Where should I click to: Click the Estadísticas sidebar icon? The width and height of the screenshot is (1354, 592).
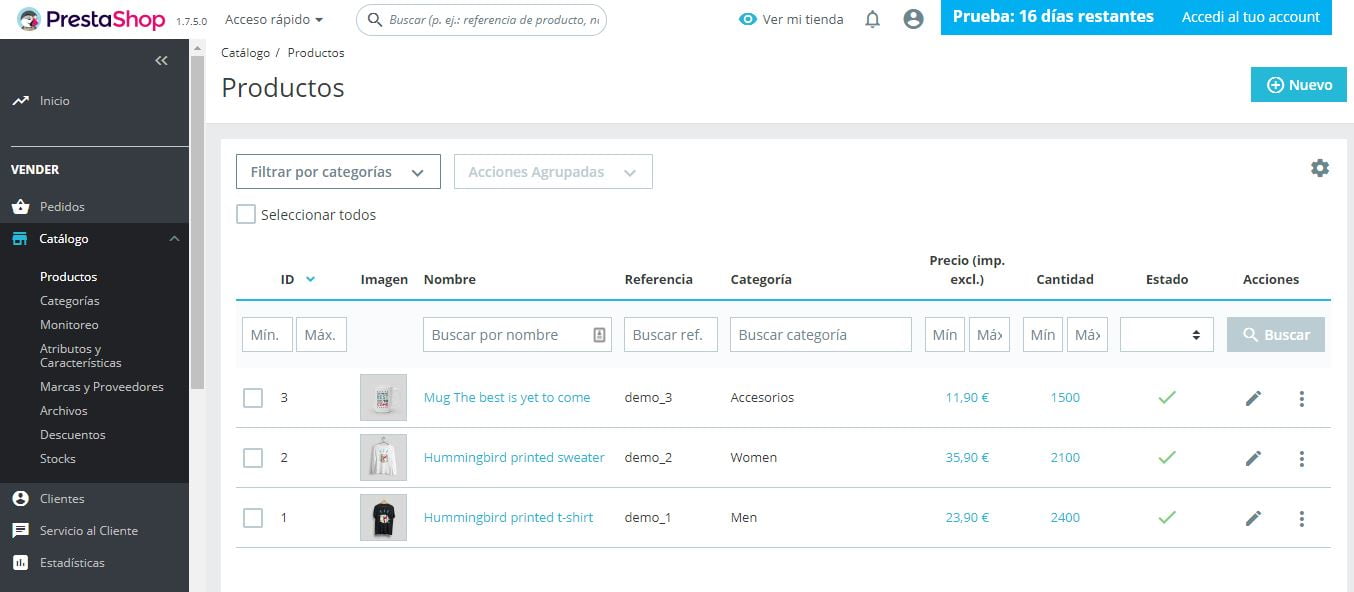pos(22,562)
